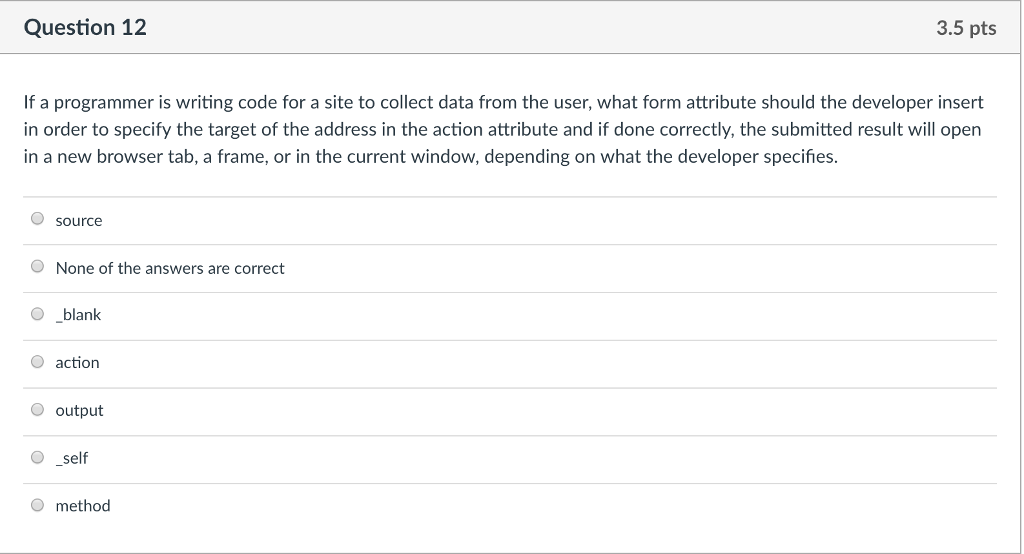The image size is (1024, 554).
Task: Click the 'Question 12' heading
Action: [85, 28]
